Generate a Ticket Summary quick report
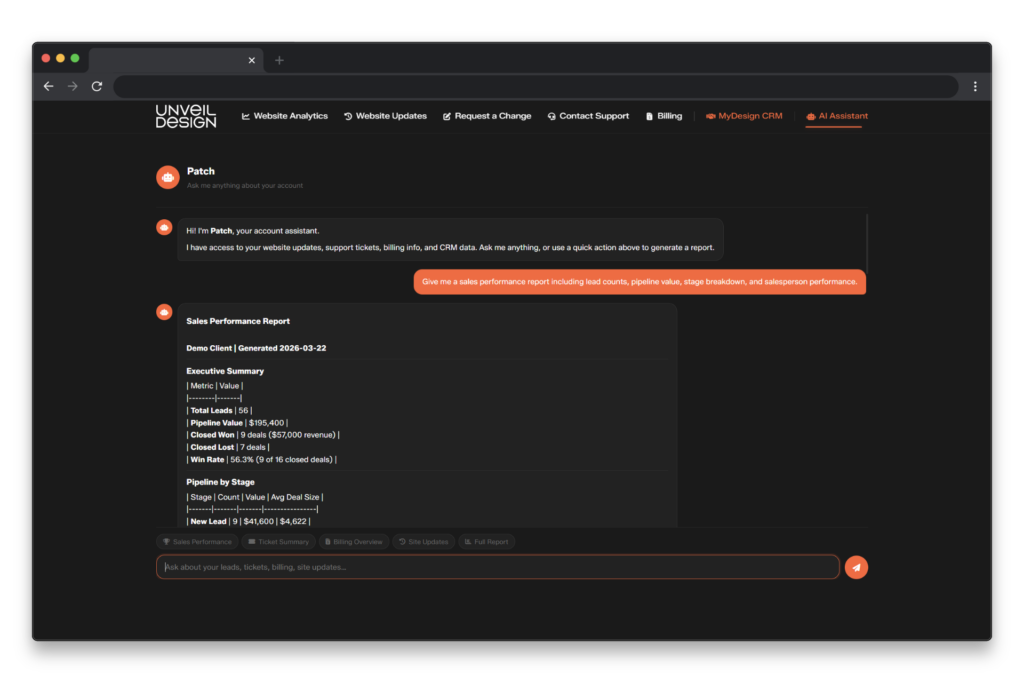The width and height of the screenshot is (1024, 683). click(x=279, y=542)
